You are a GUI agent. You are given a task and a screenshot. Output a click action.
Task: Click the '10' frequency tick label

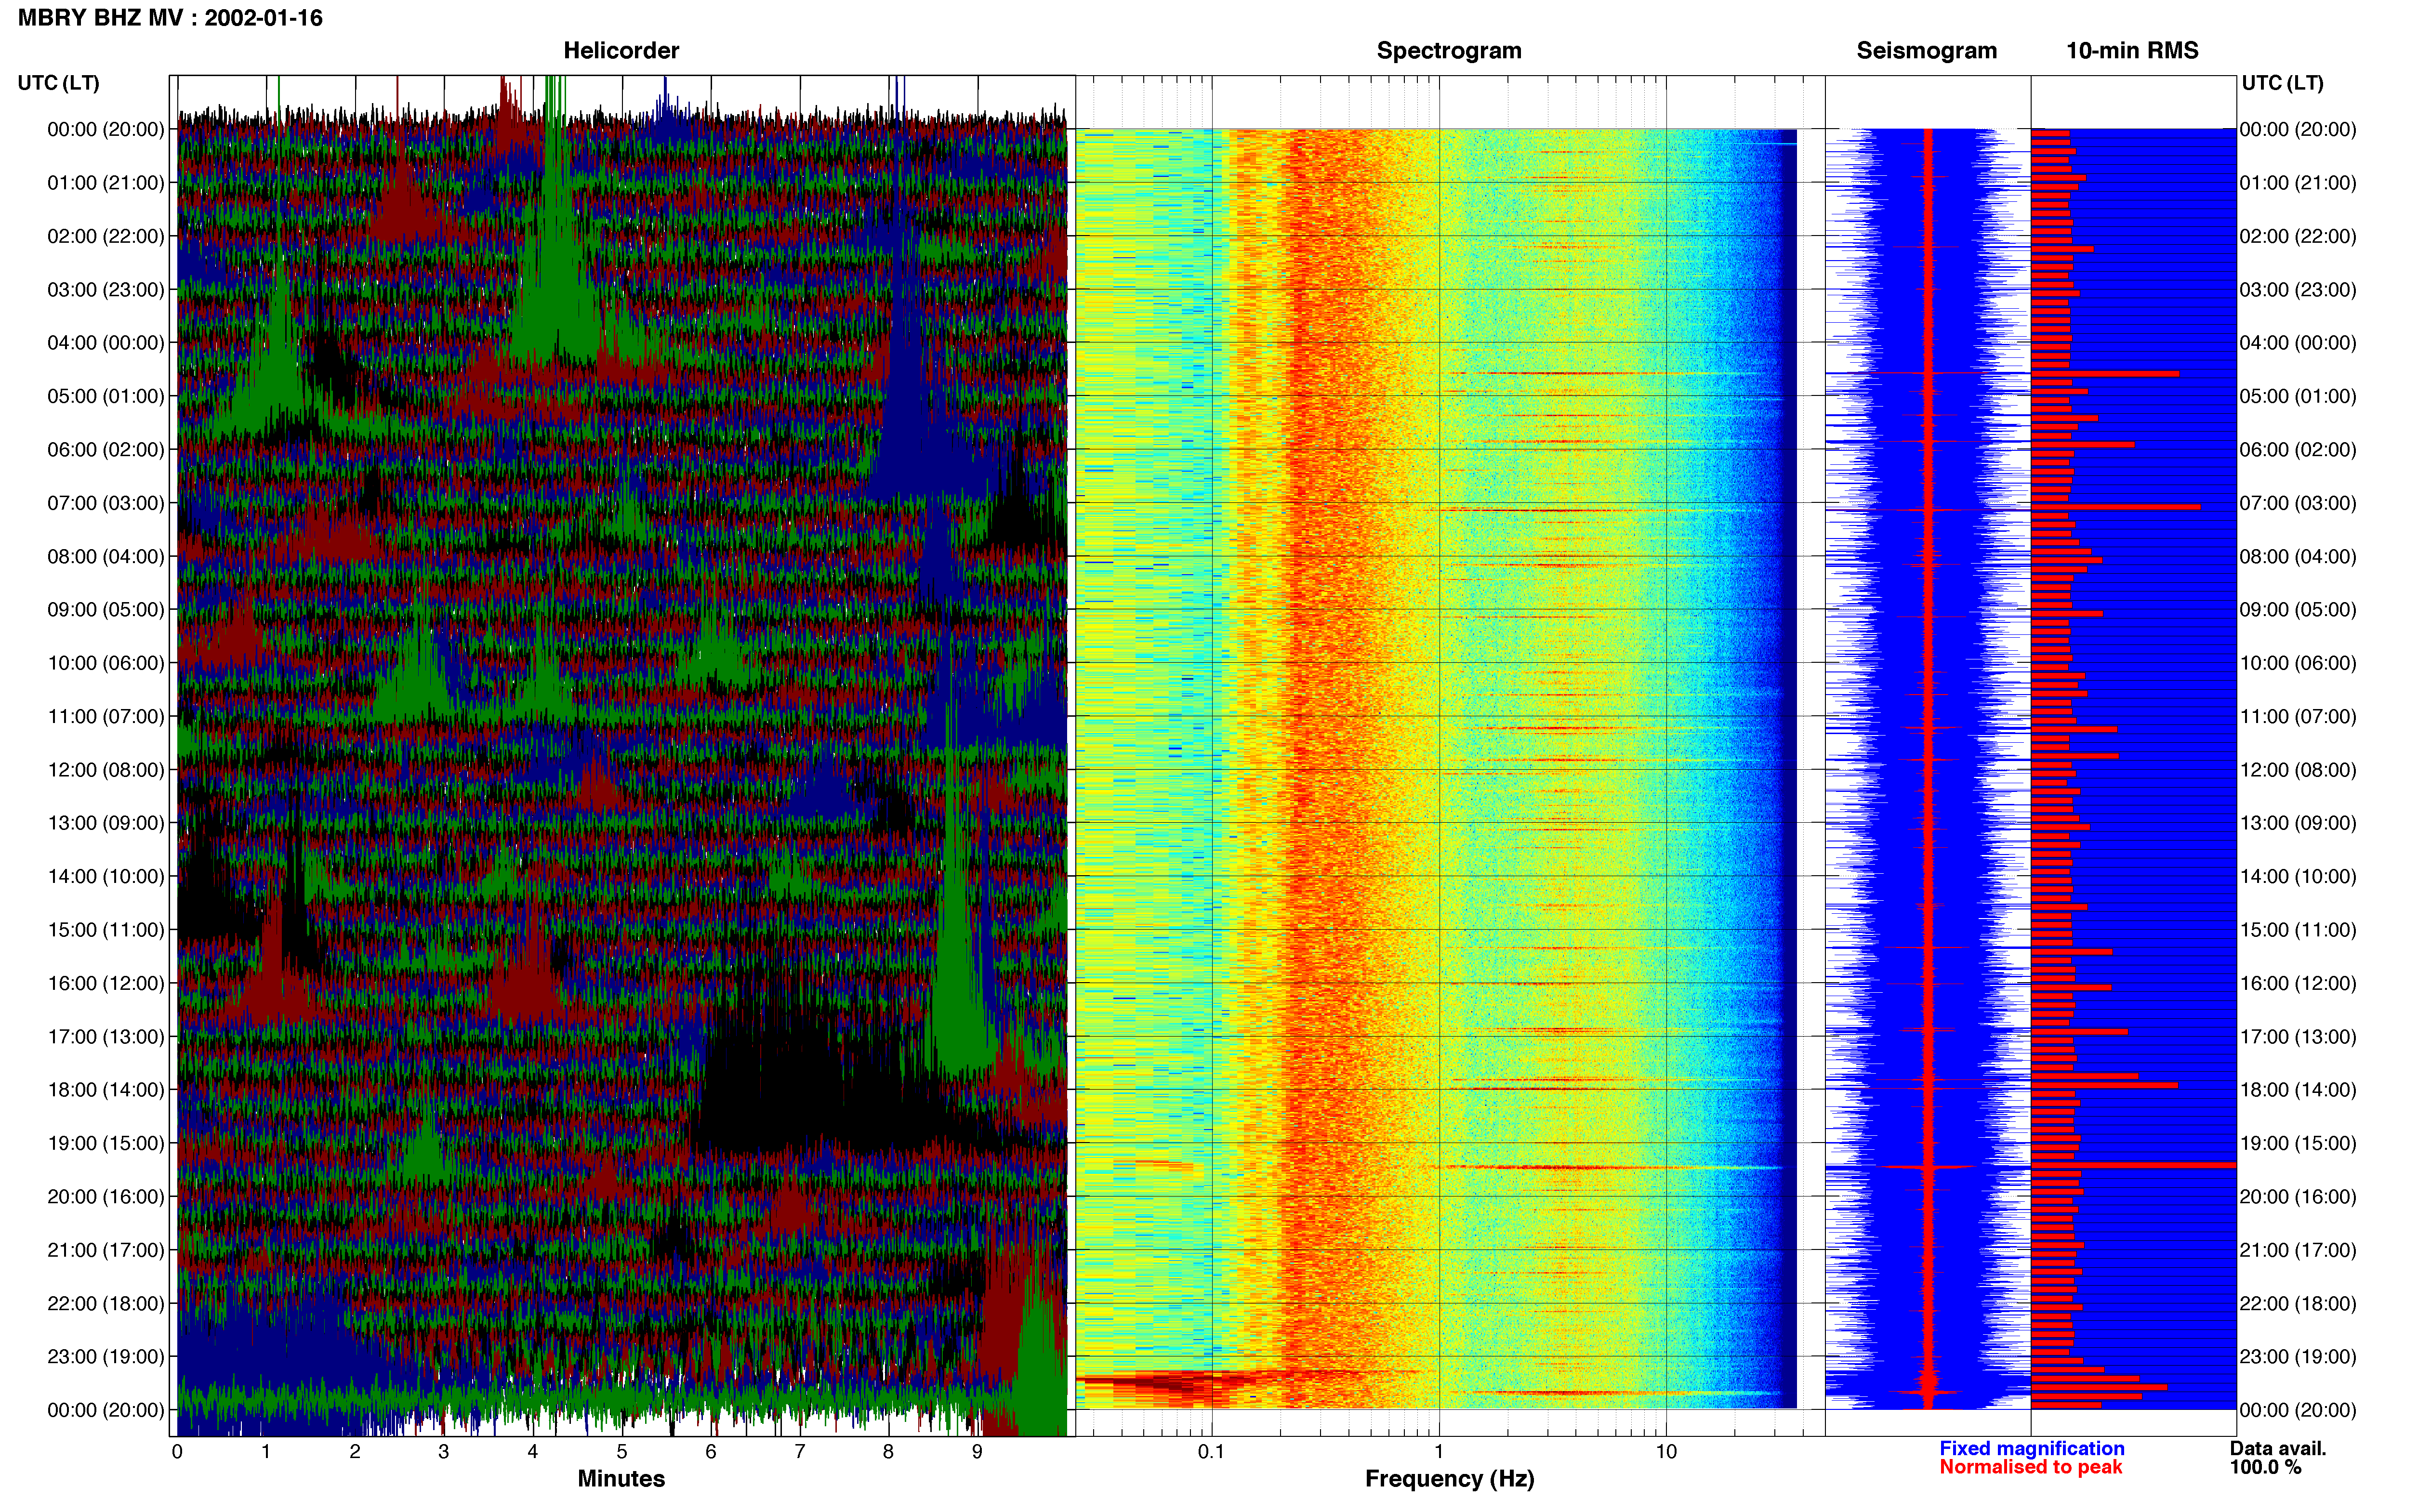pos(1666,1452)
